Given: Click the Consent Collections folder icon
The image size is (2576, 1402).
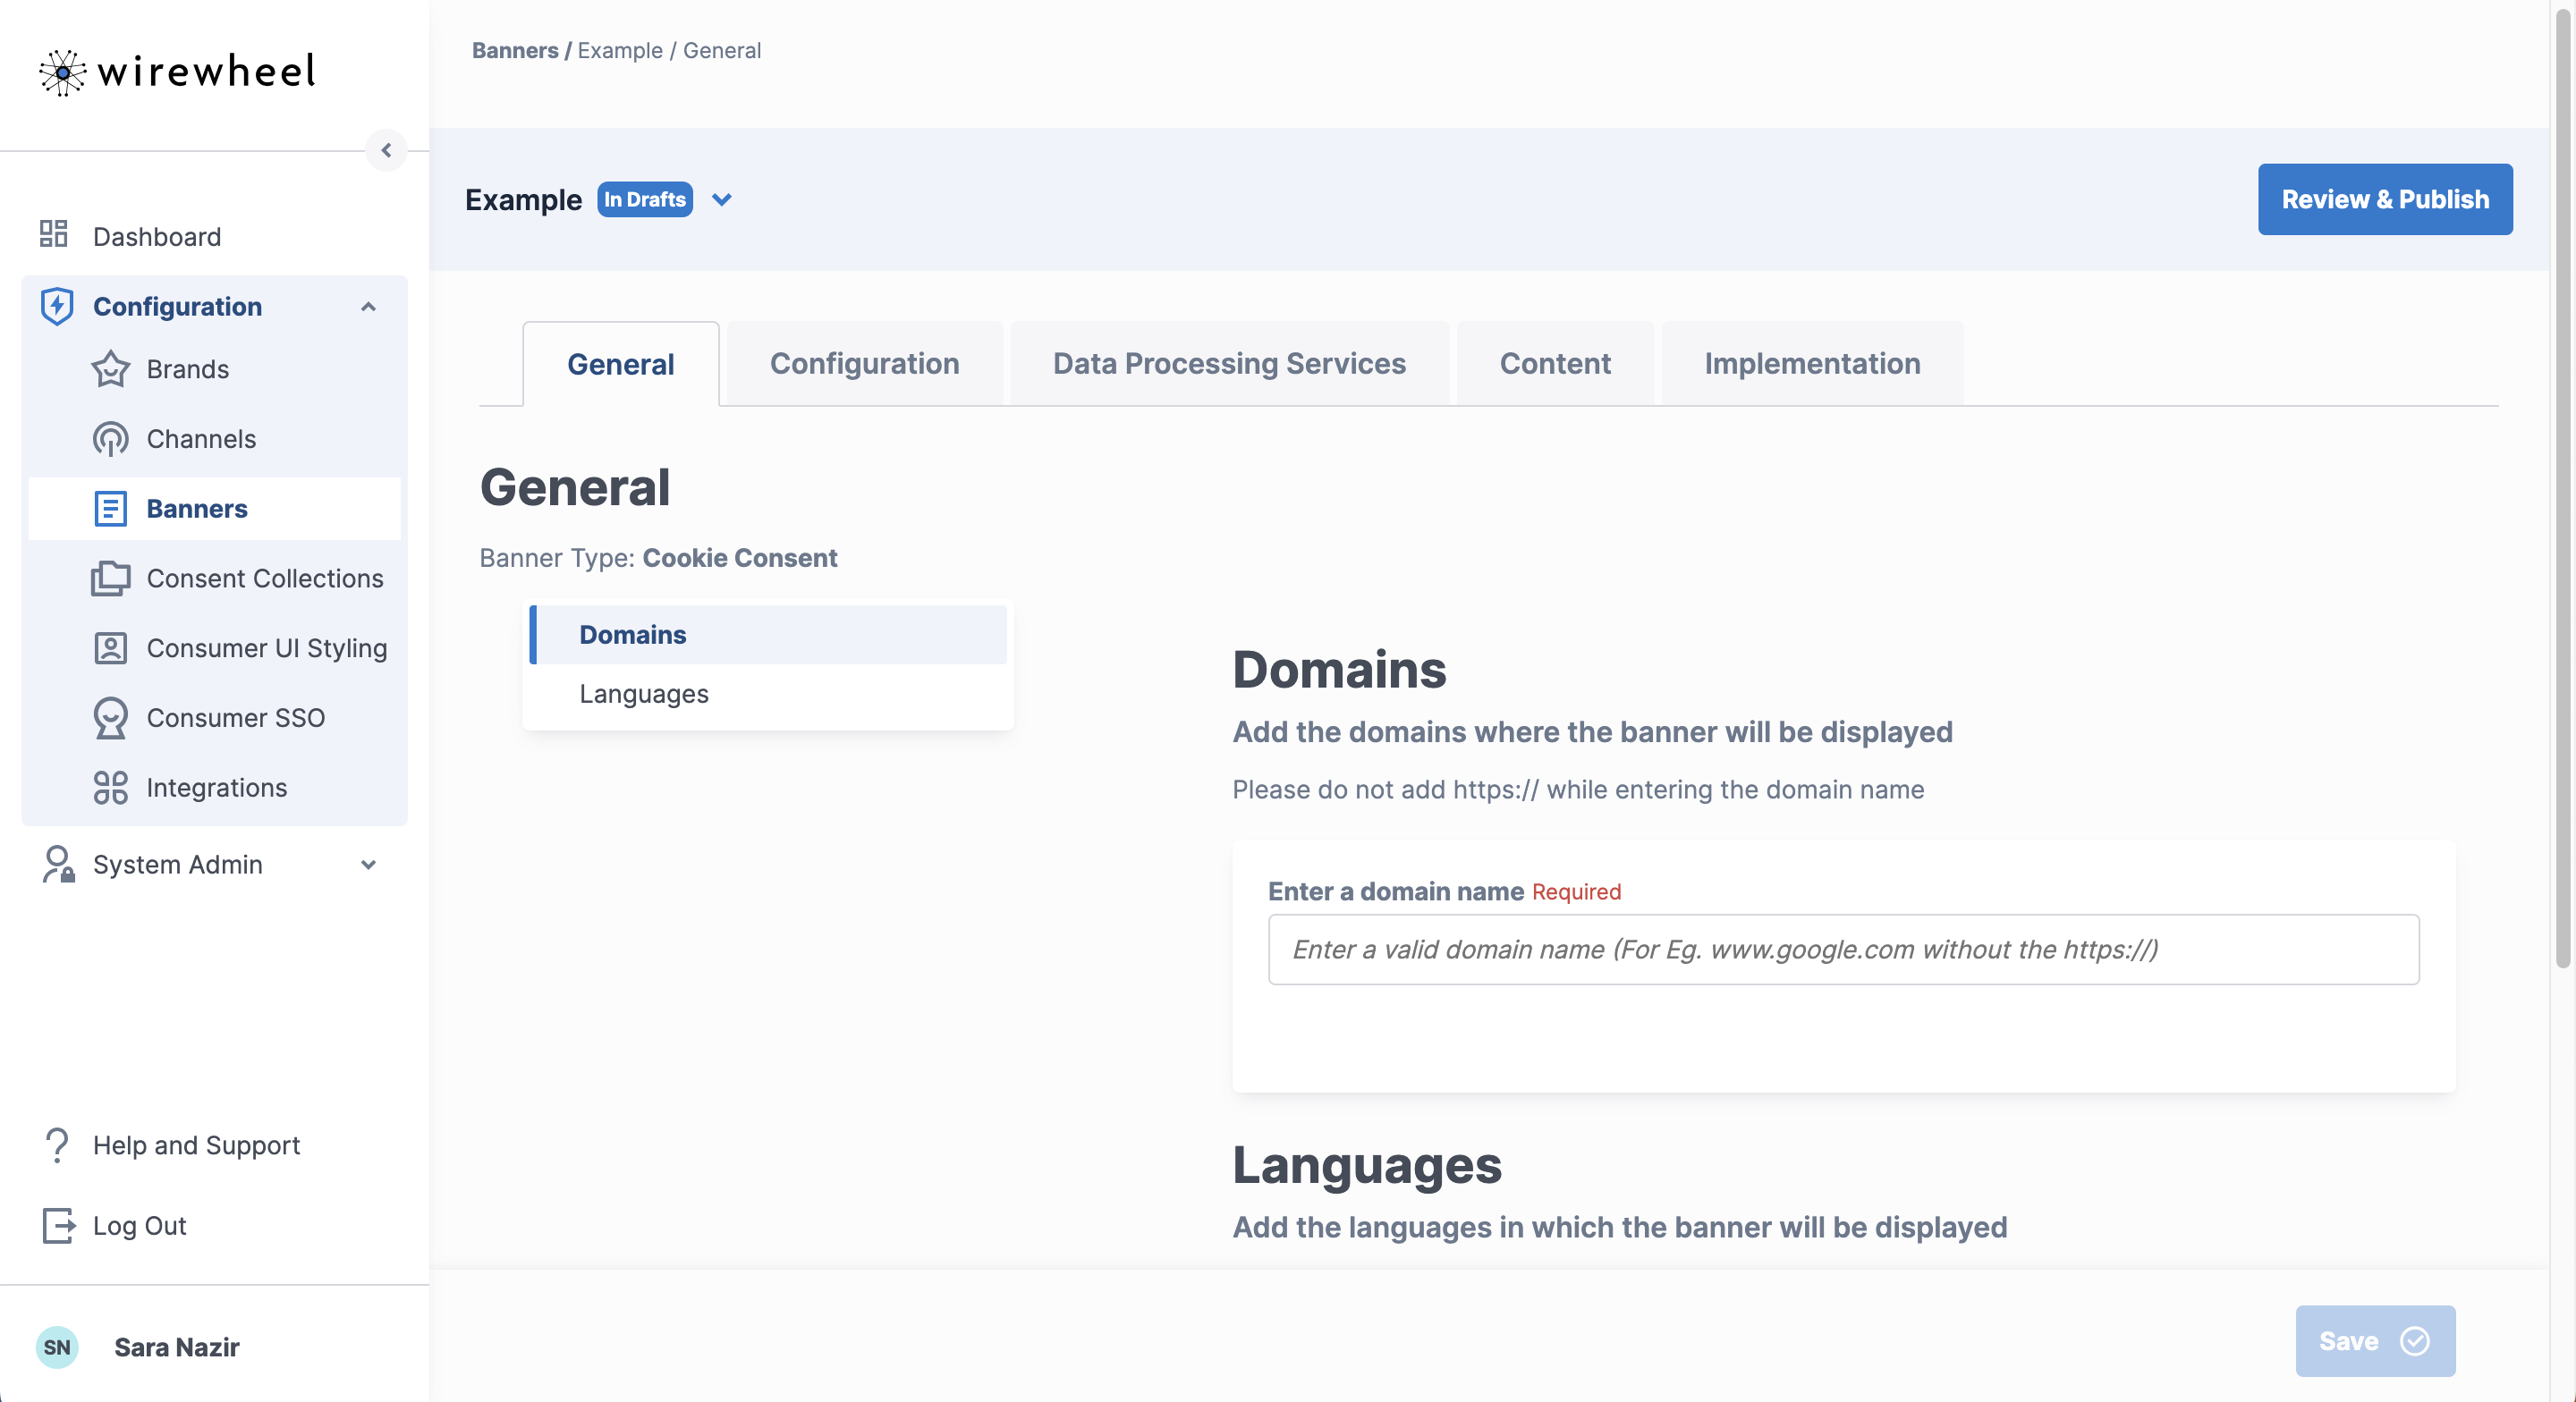Looking at the screenshot, I should [x=110, y=578].
